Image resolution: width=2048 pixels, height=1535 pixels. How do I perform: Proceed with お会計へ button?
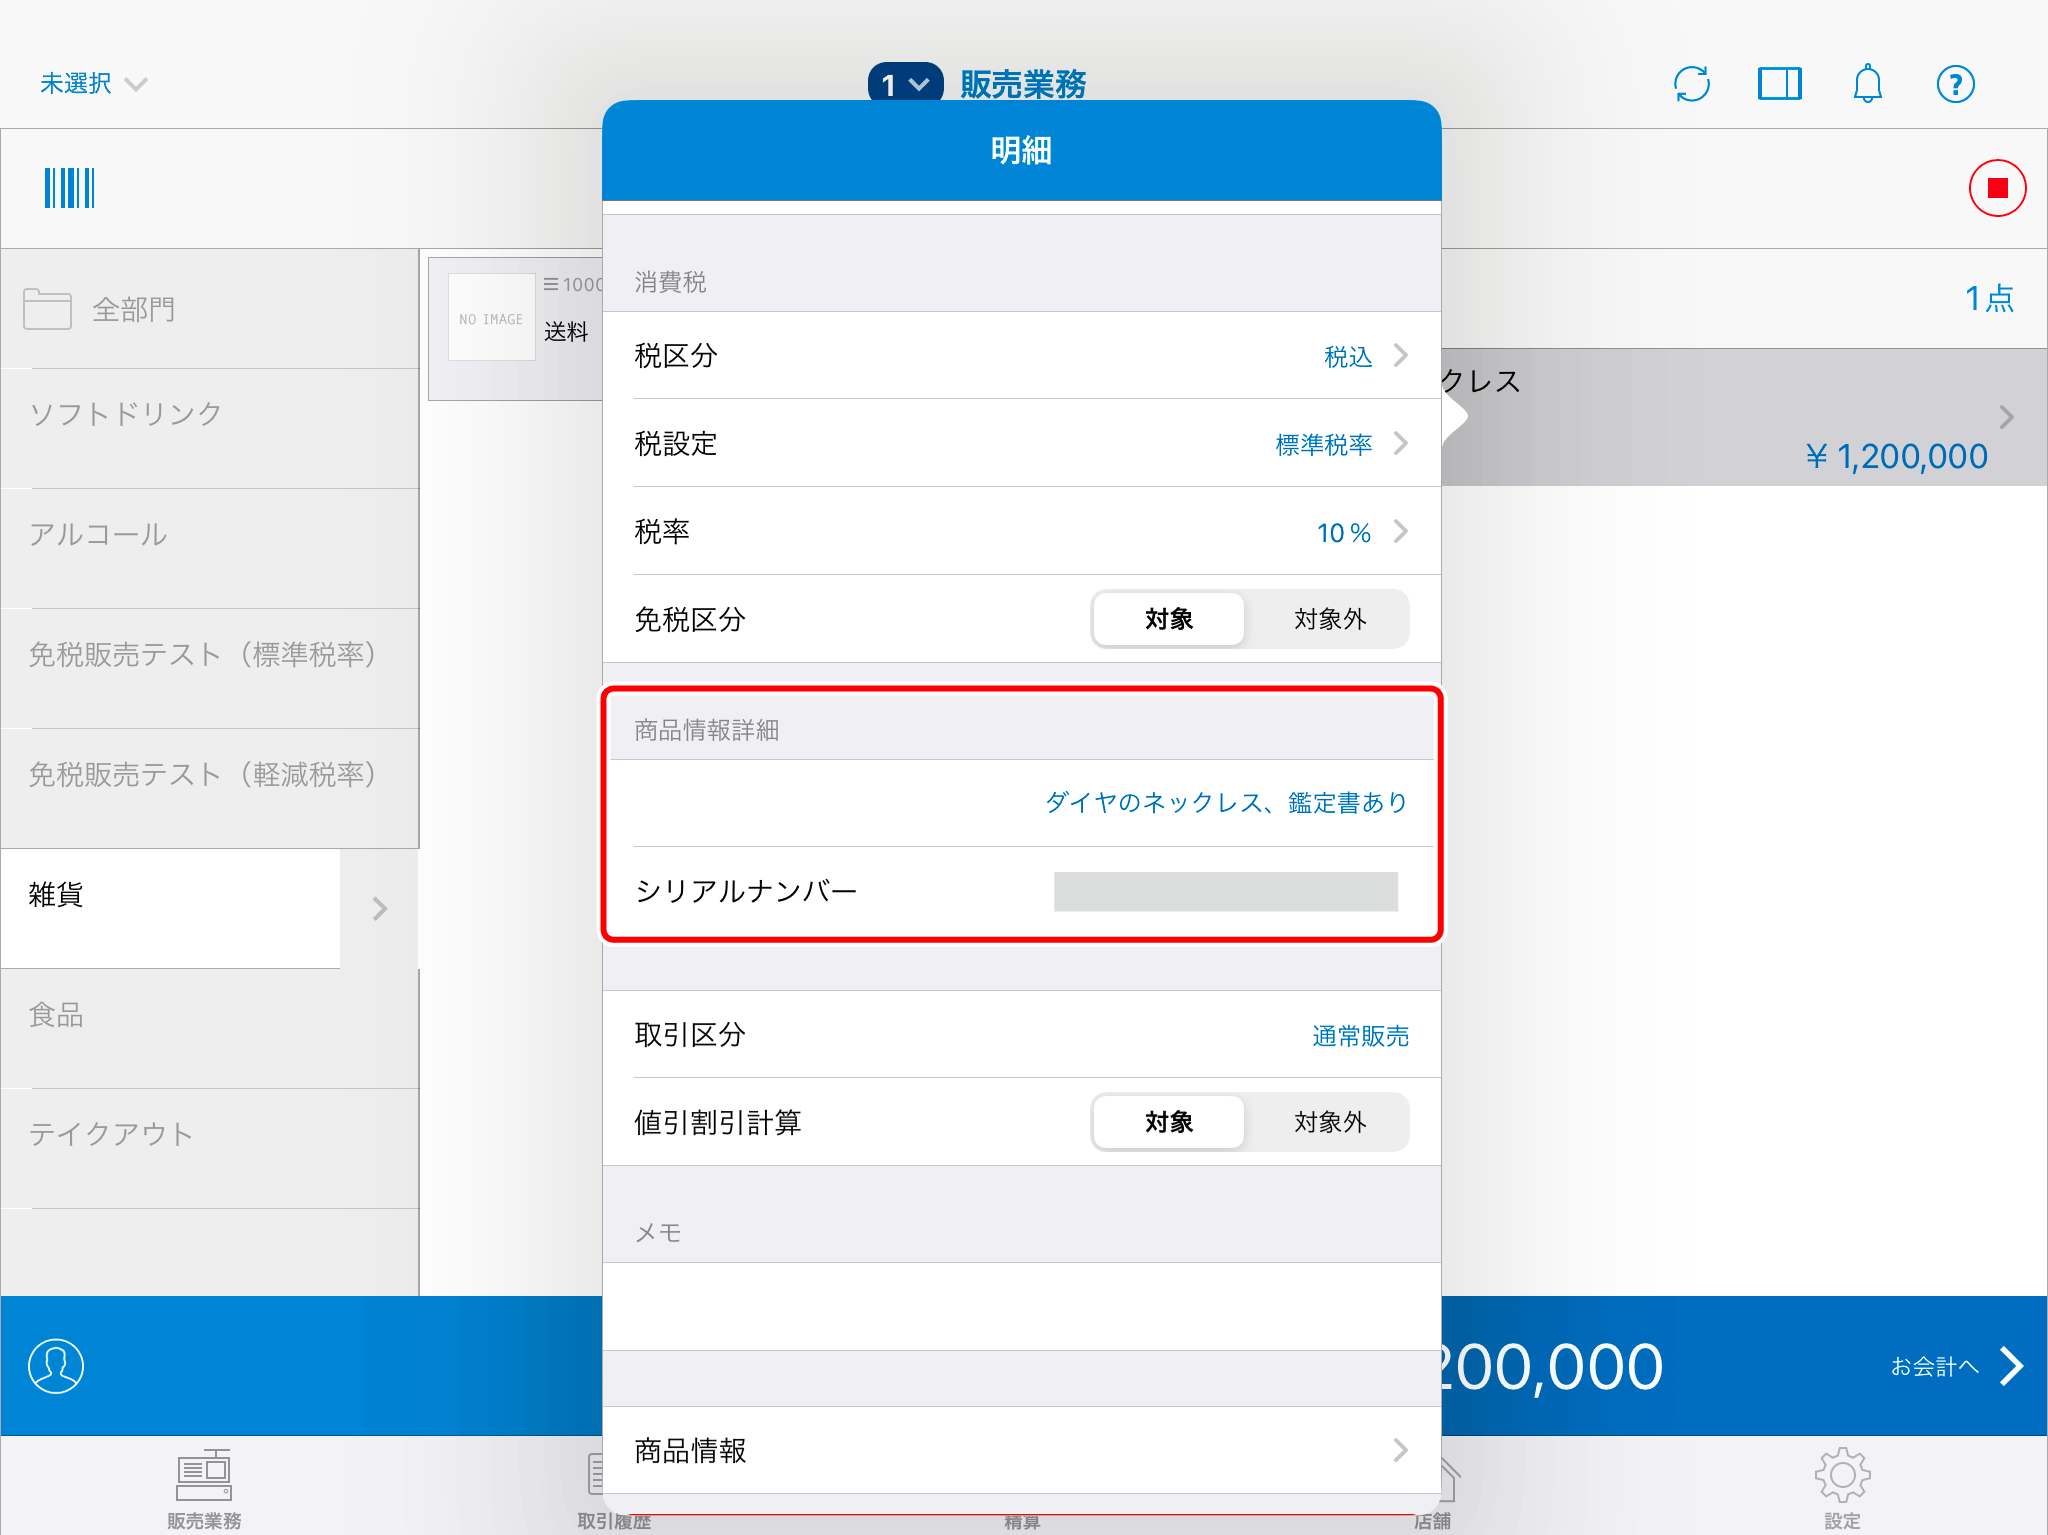[1956, 1366]
